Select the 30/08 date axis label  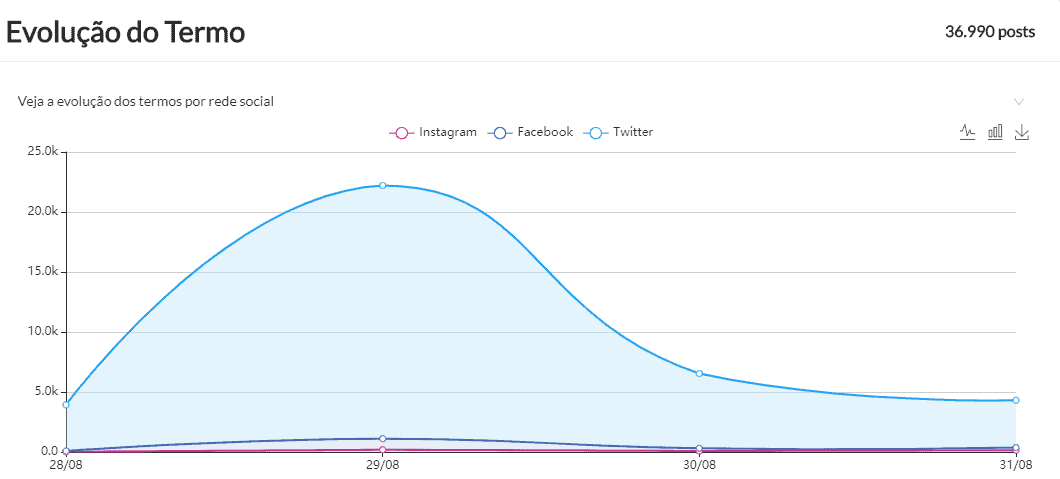coord(699,465)
